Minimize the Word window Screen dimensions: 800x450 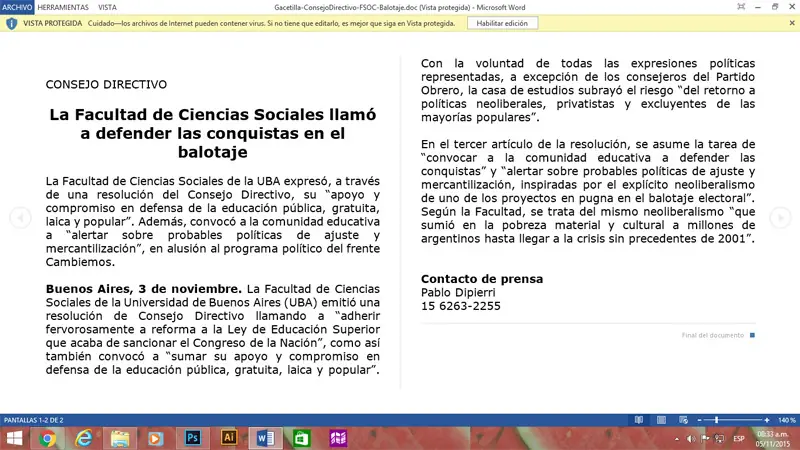(758, 7)
